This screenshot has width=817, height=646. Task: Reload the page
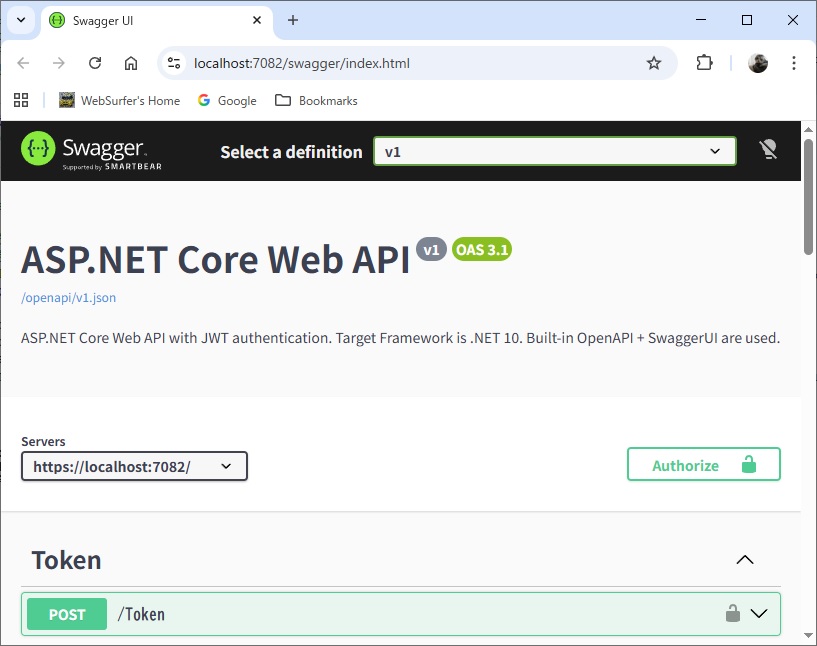tap(95, 63)
